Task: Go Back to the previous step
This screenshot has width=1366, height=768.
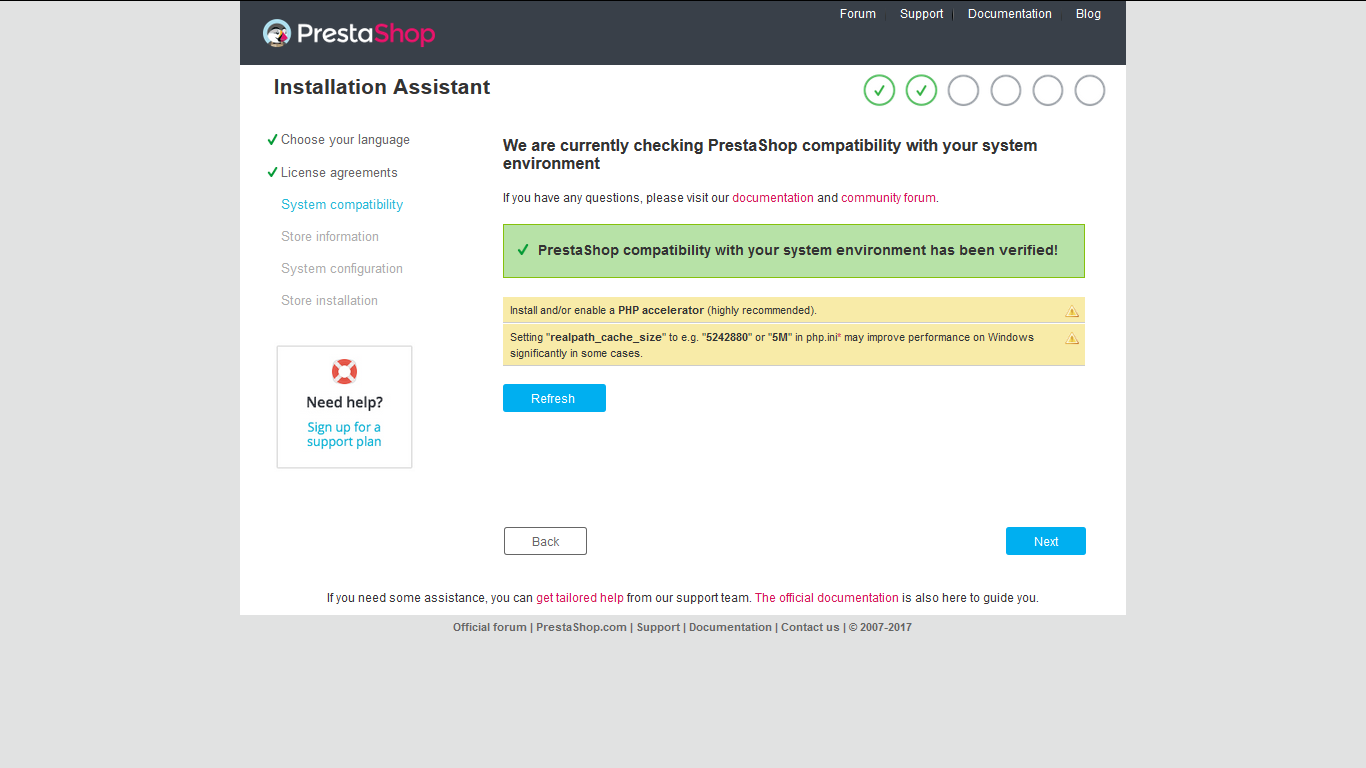Action: click(545, 541)
